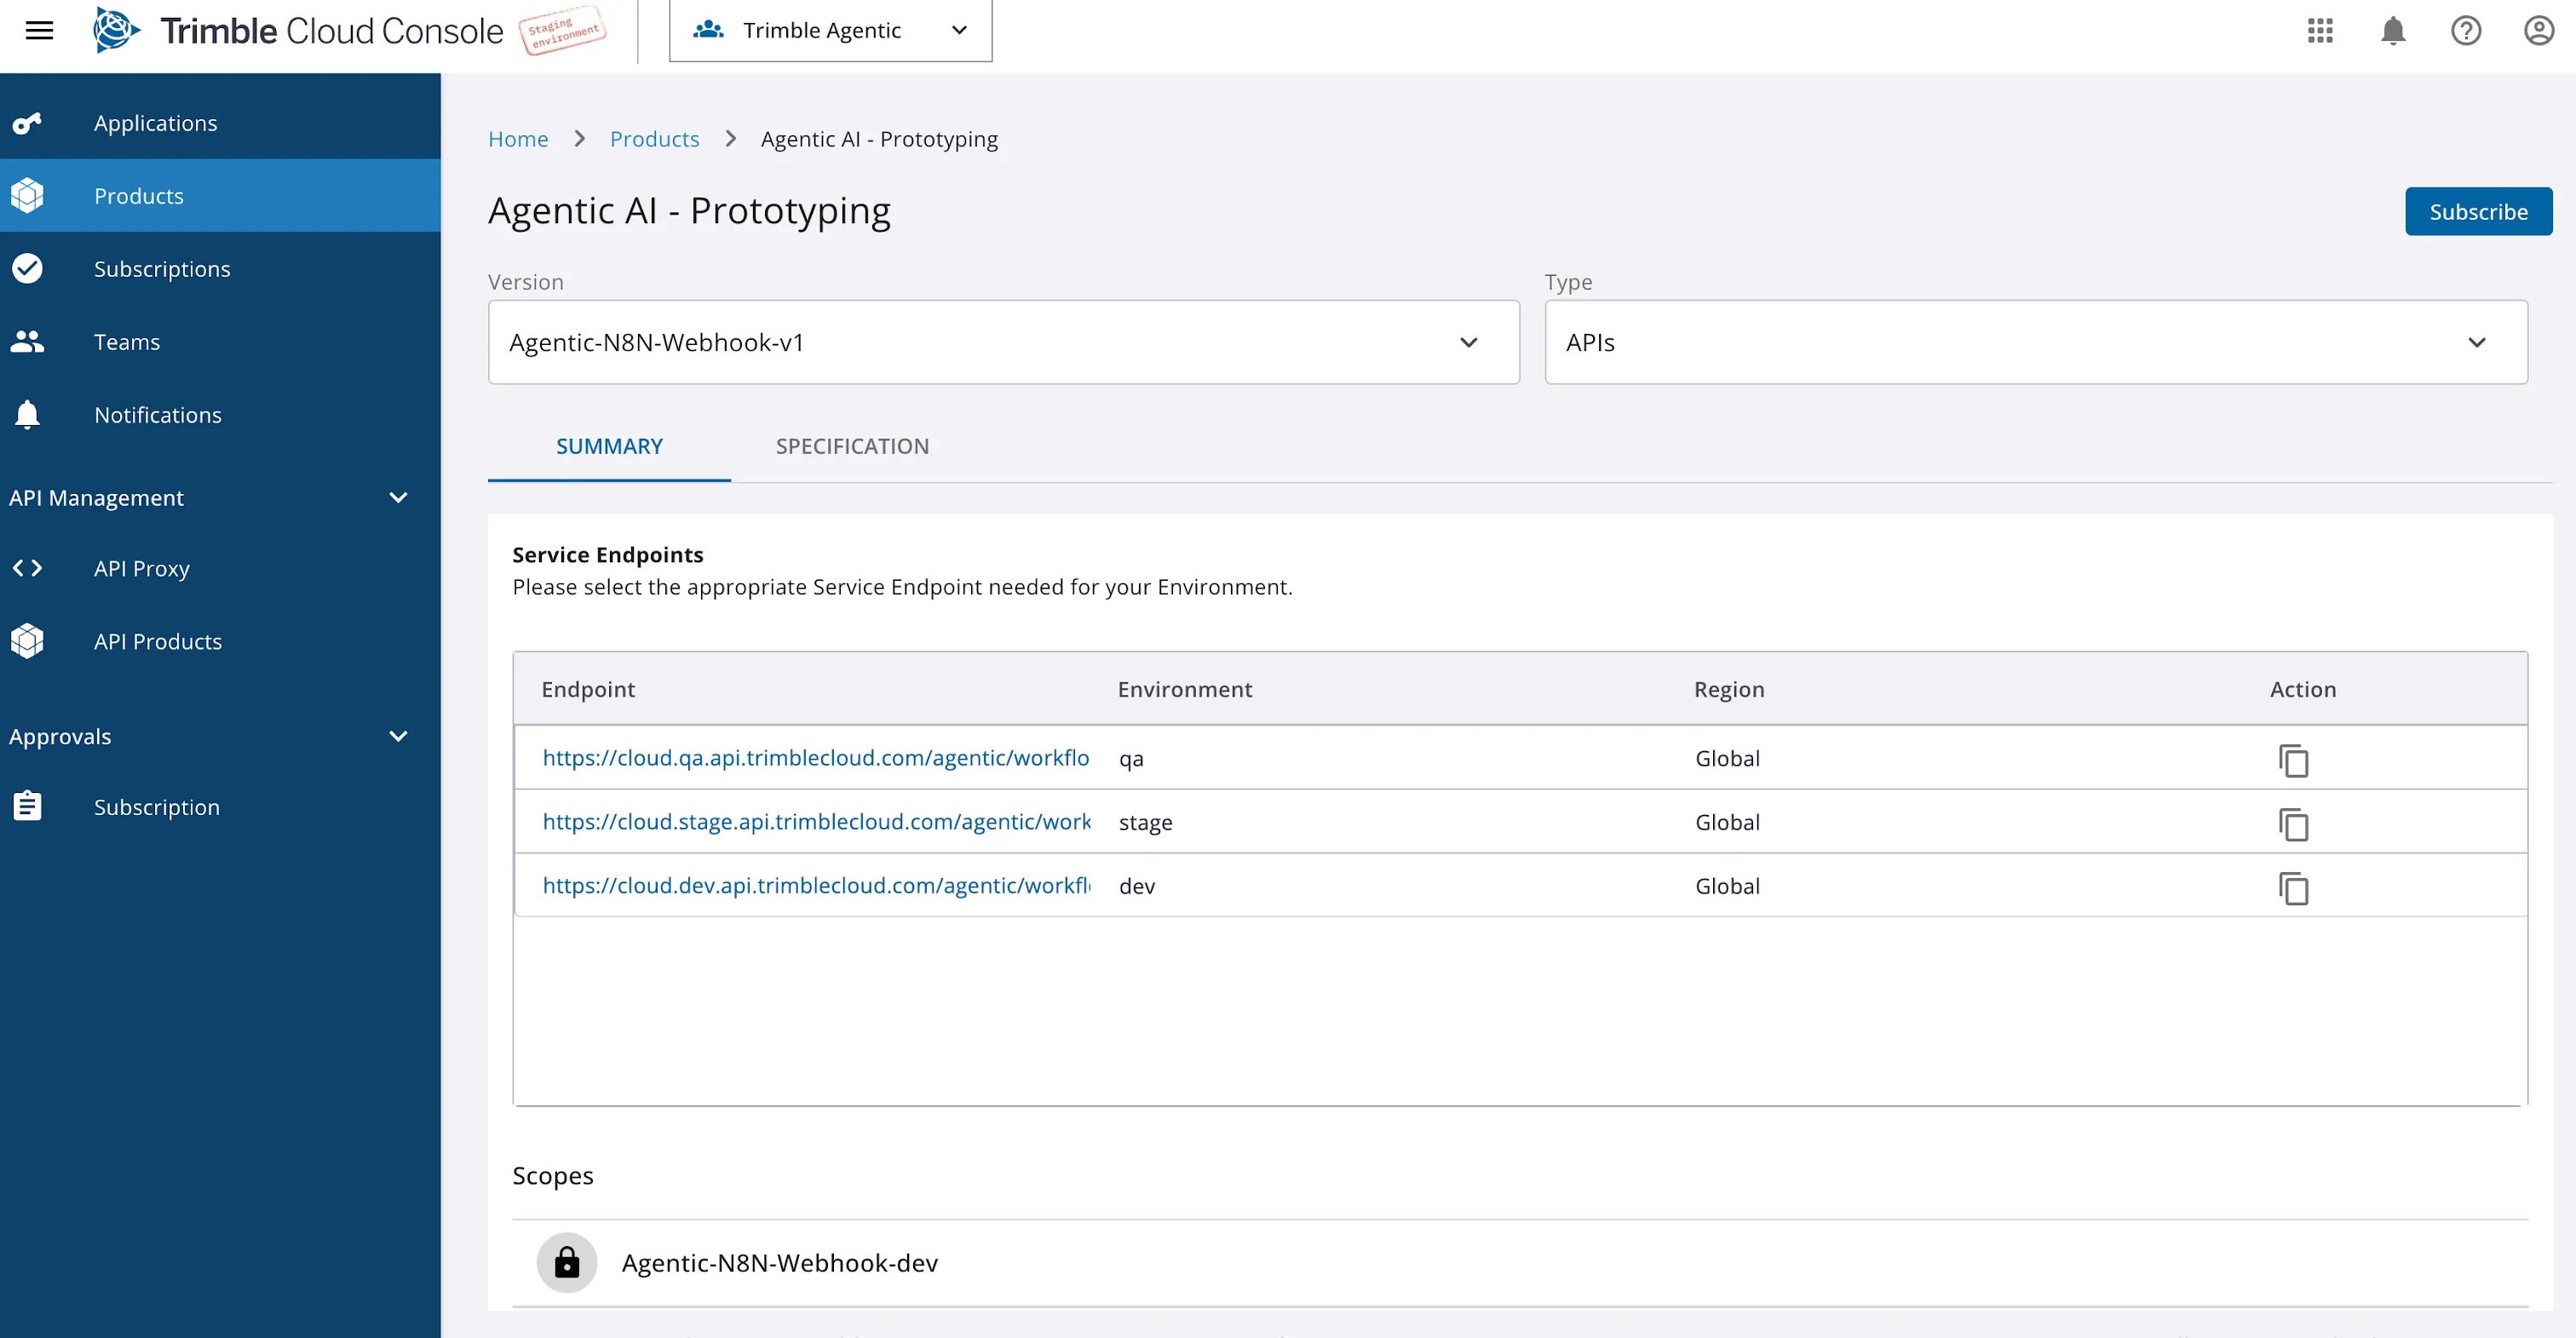Collapse the API Management section
This screenshot has height=1338, width=2576.
[398, 497]
